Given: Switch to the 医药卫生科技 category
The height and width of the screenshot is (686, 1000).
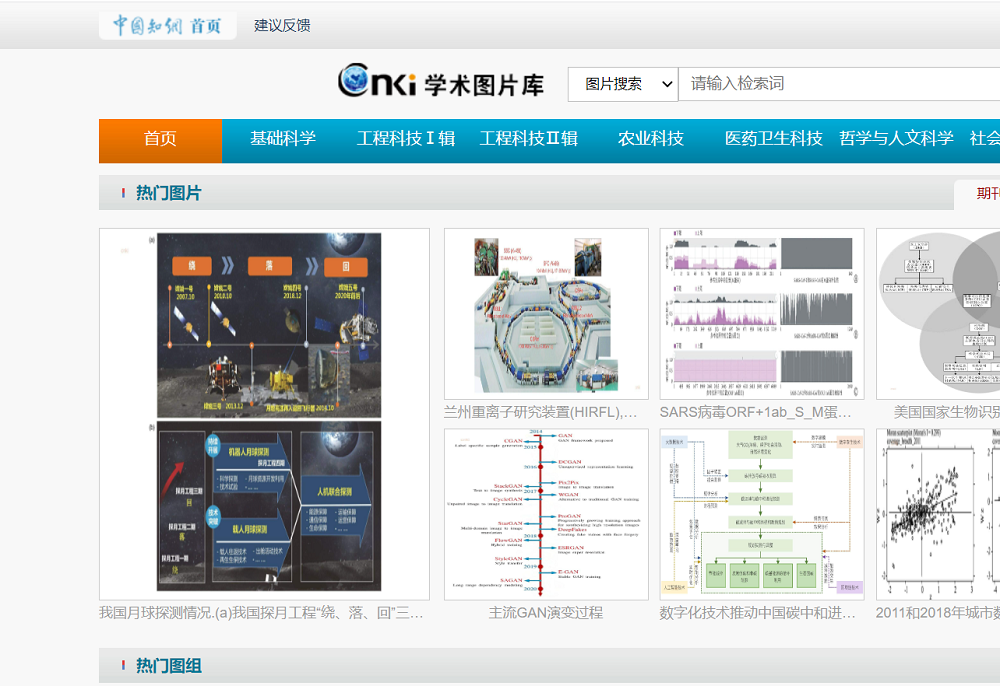Looking at the screenshot, I should tap(775, 140).
